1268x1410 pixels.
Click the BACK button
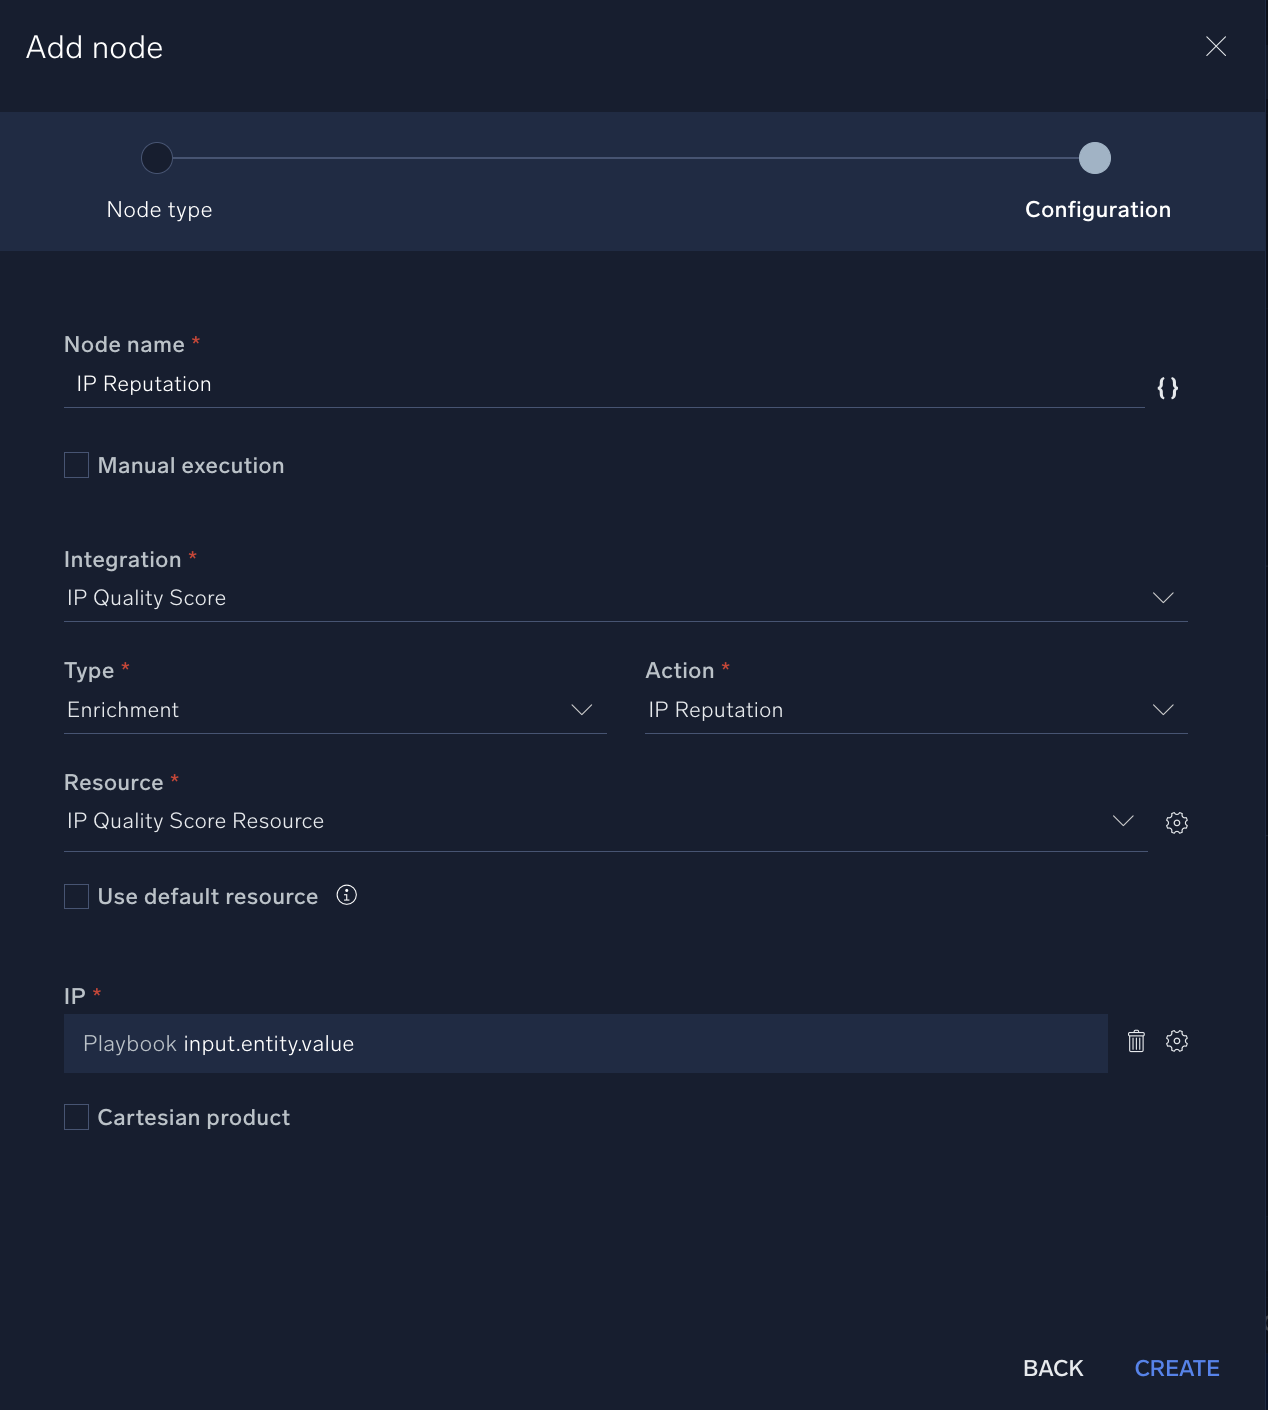pos(1052,1367)
